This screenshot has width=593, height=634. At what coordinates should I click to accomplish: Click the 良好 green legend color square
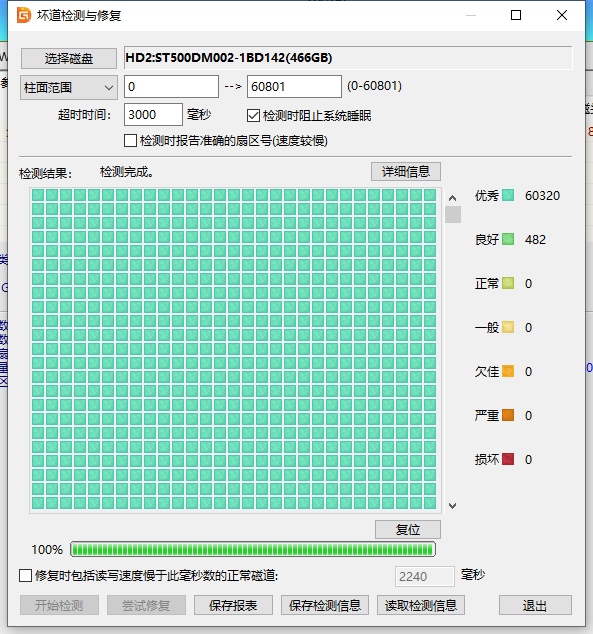(x=508, y=239)
